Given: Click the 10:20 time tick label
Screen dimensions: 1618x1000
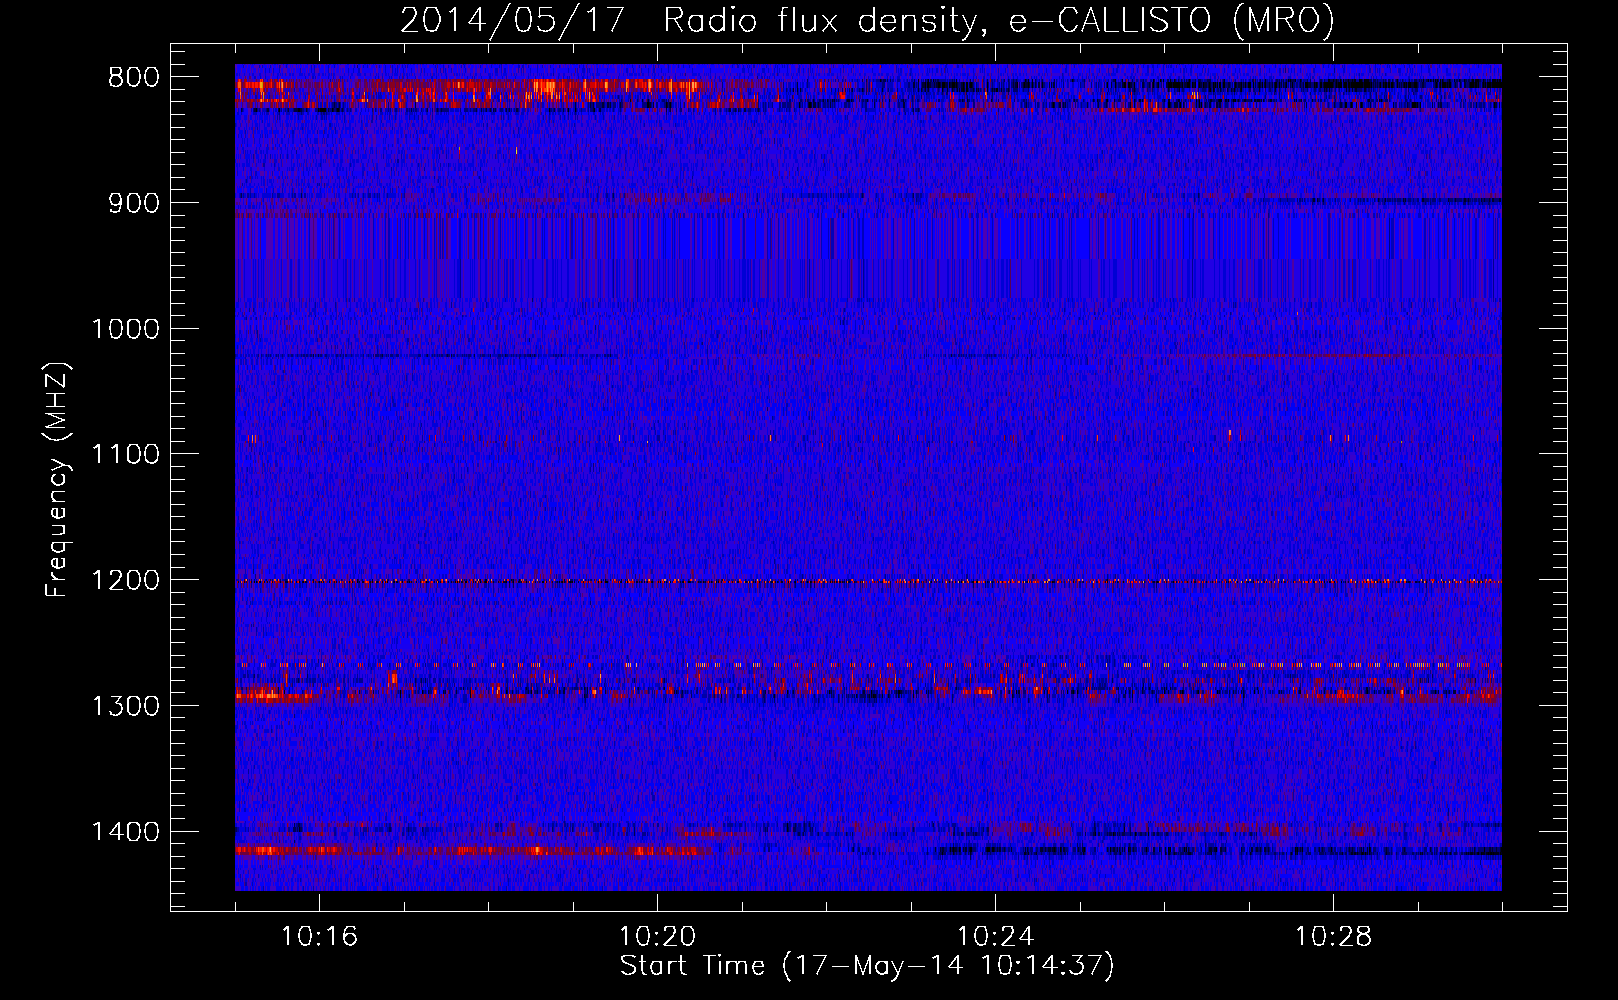Looking at the screenshot, I should [x=657, y=937].
